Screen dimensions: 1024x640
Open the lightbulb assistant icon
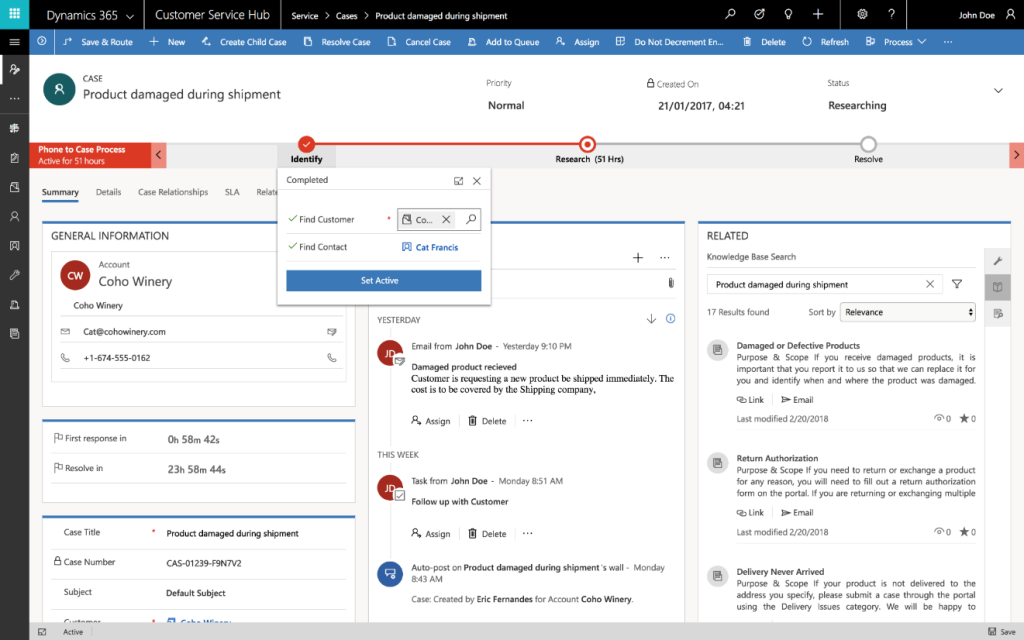pyautogui.click(x=788, y=14)
